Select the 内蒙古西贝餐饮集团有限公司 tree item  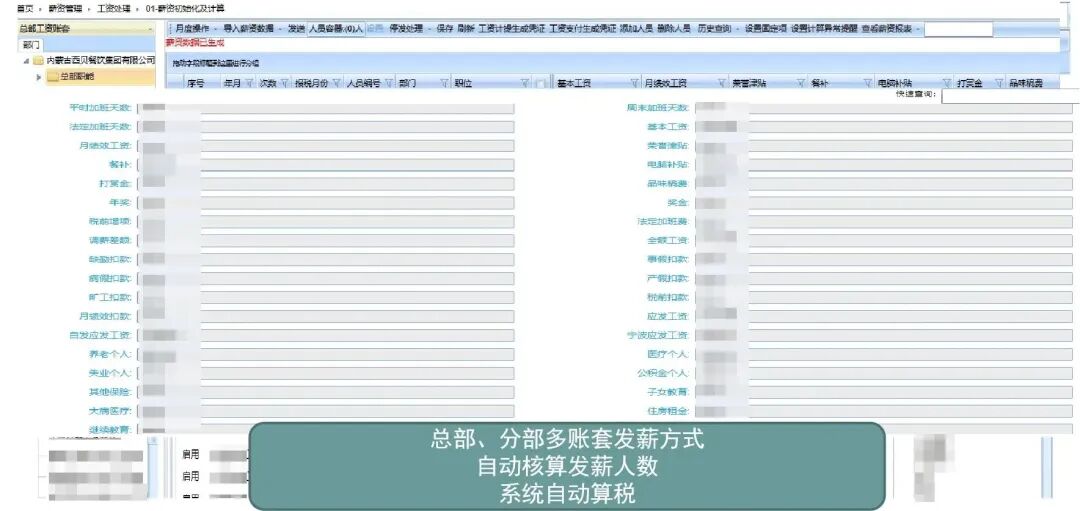pyautogui.click(x=101, y=61)
